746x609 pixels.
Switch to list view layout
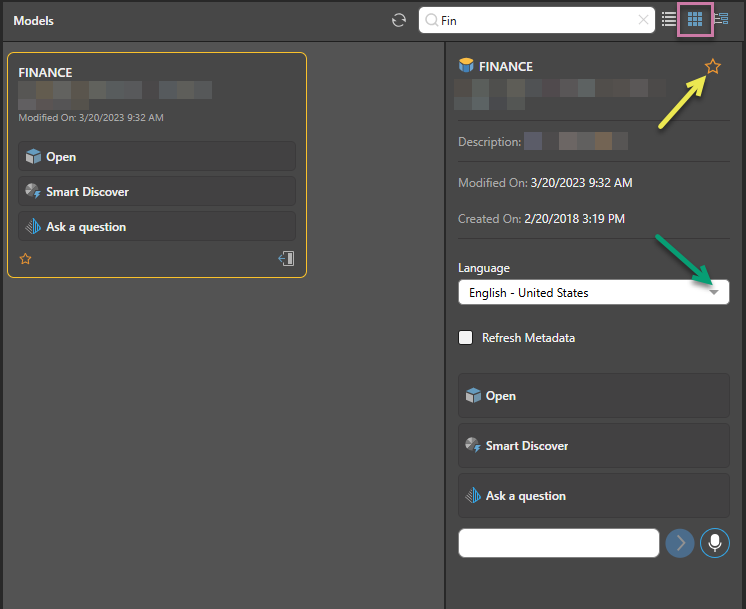point(669,19)
